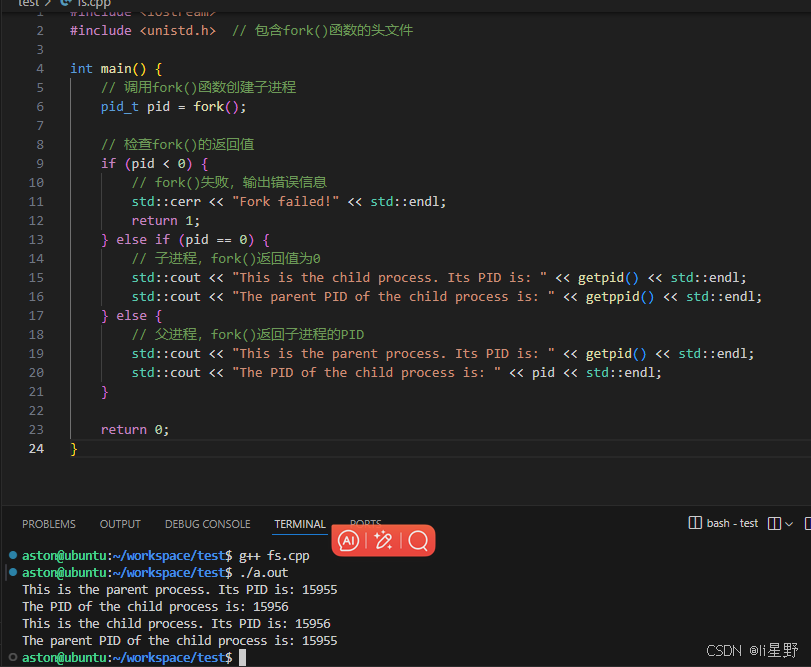Image resolution: width=811 pixels, height=667 pixels.
Task: Click the '"Fork failed!"' string on line 11
Action: [x=286, y=202]
